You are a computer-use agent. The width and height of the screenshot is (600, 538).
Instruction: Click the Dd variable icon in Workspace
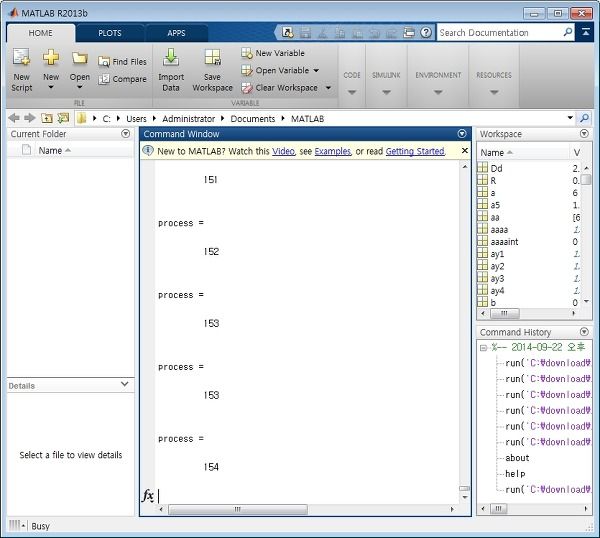pyautogui.click(x=483, y=168)
